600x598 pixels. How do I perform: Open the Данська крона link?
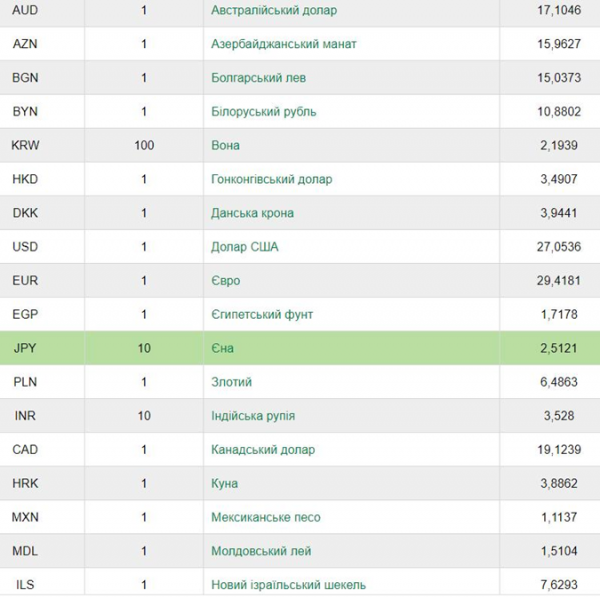click(x=253, y=213)
